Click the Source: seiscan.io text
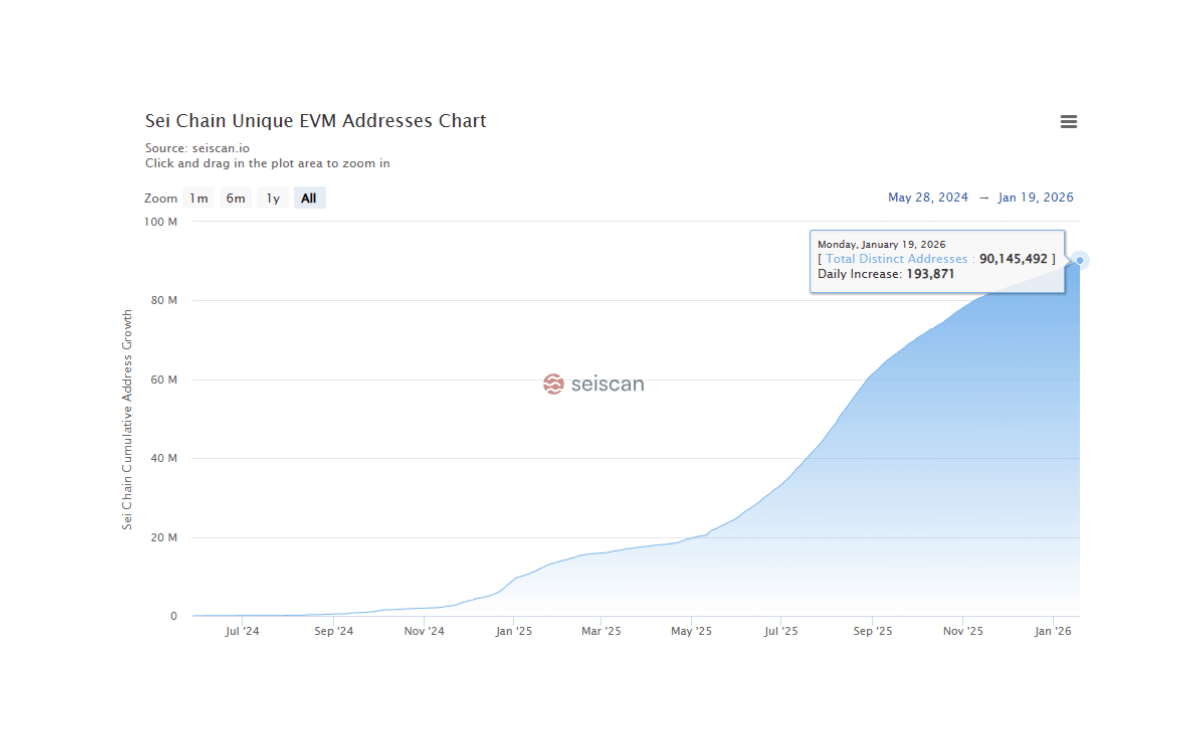This screenshot has height=753, width=1200. (196, 147)
